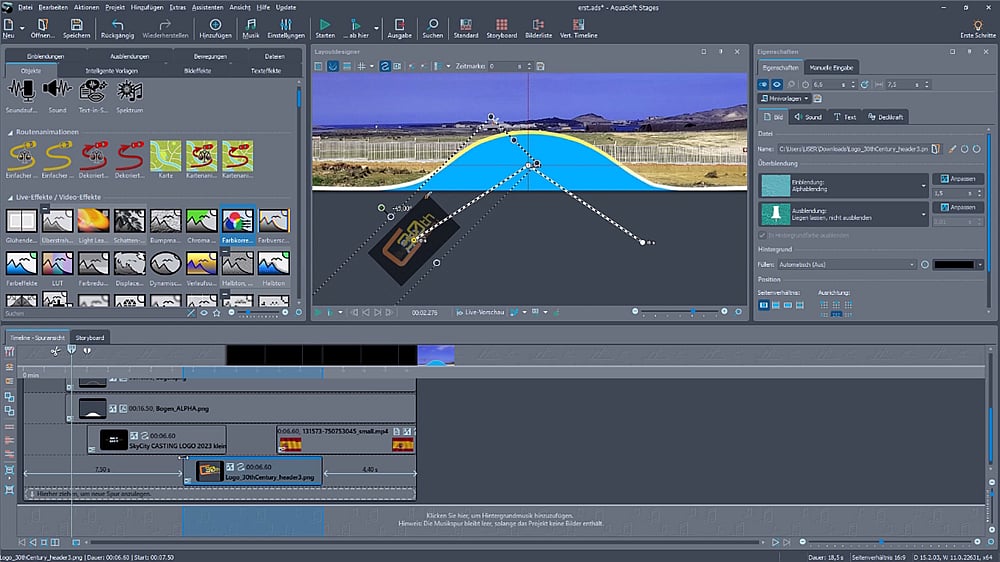The image size is (1000, 562).
Task: Collapse the Routenanimationen section
Action: (11, 132)
